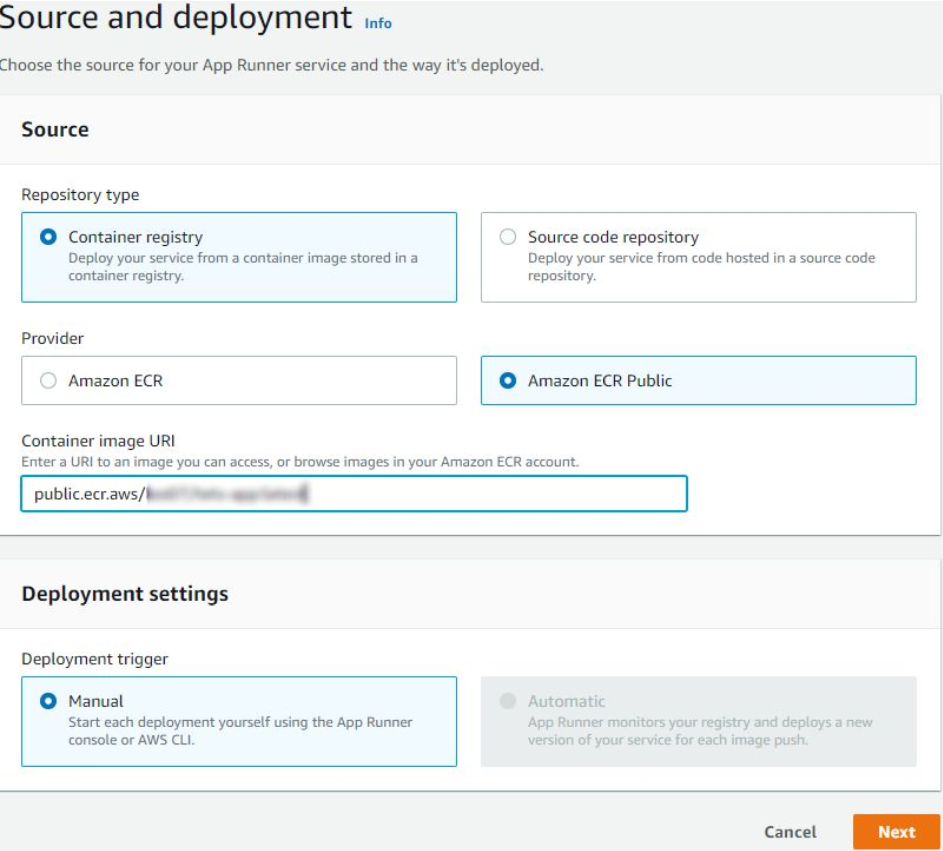Click the Automatic option description text
This screenshot has height=851, width=943.
[700, 730]
